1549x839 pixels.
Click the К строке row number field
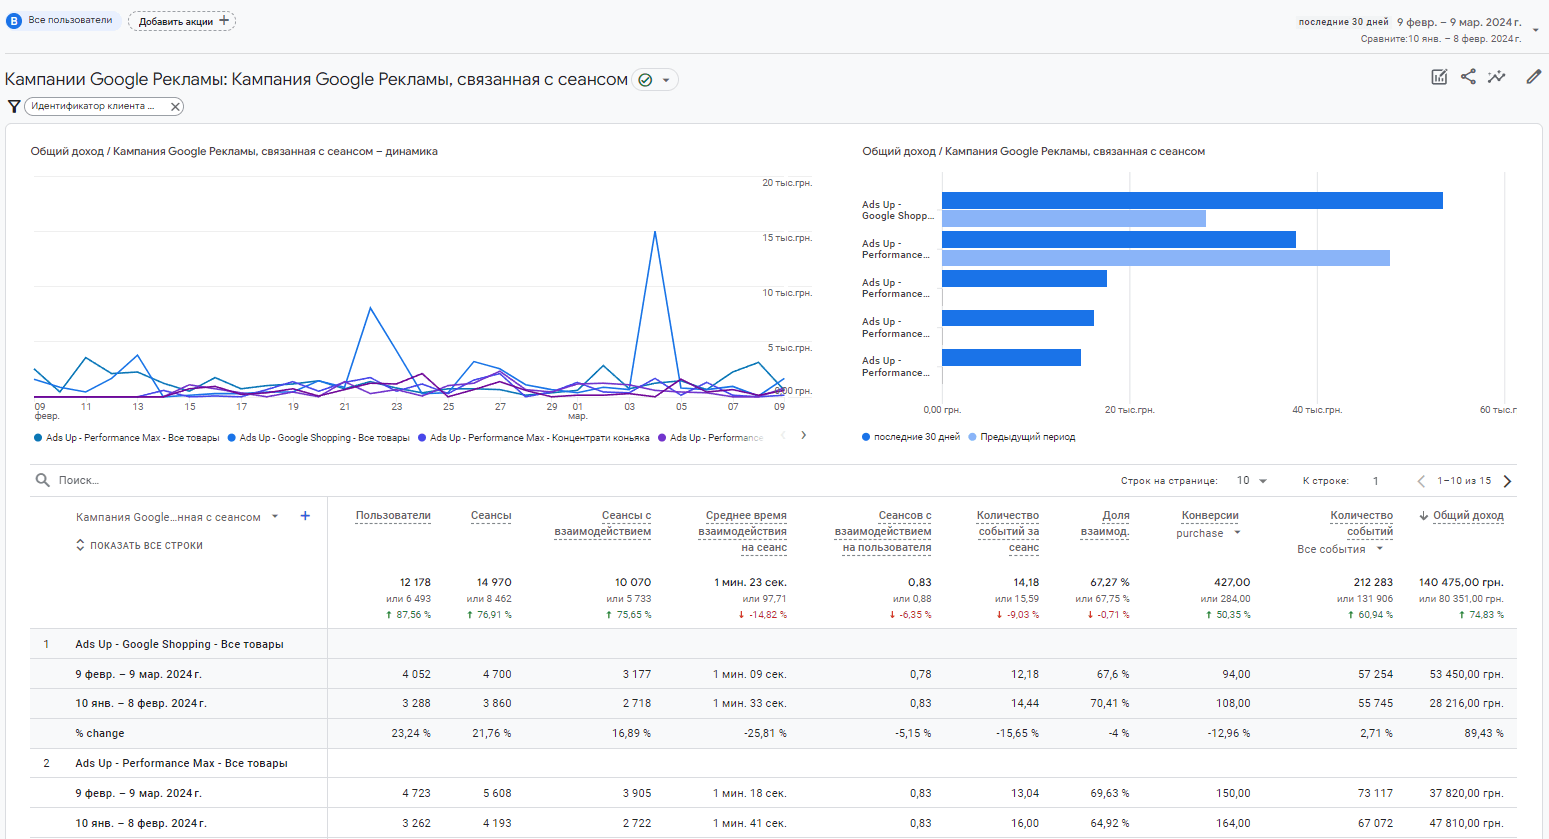[x=1376, y=481]
